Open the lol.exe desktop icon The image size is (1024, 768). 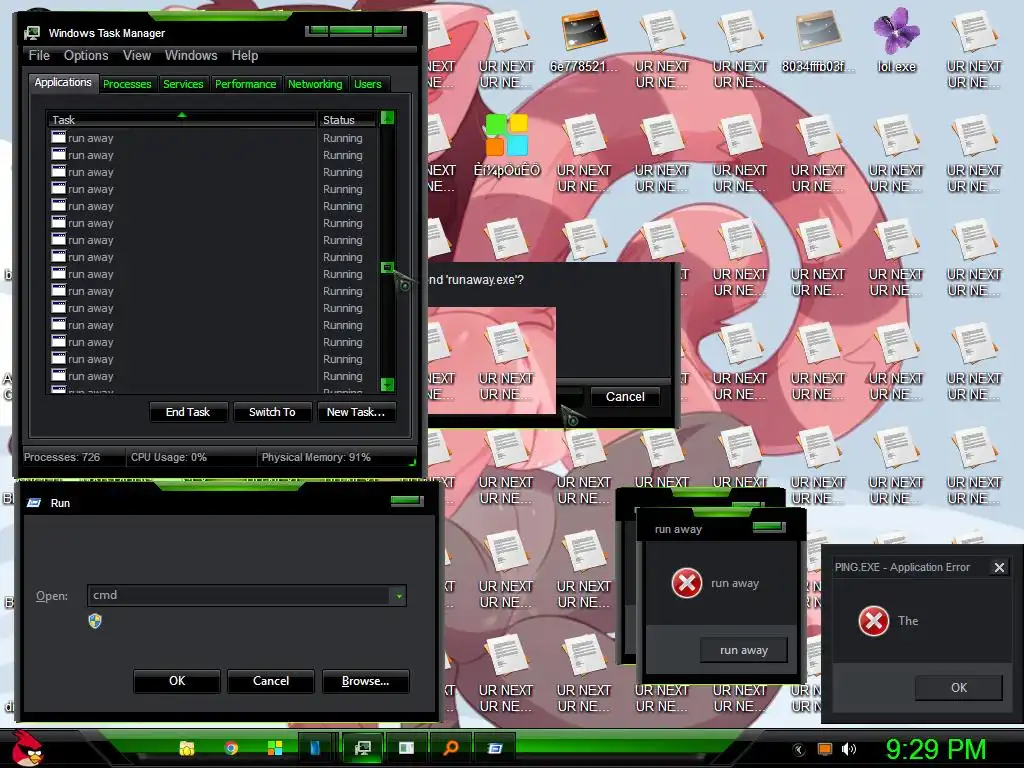point(896,40)
